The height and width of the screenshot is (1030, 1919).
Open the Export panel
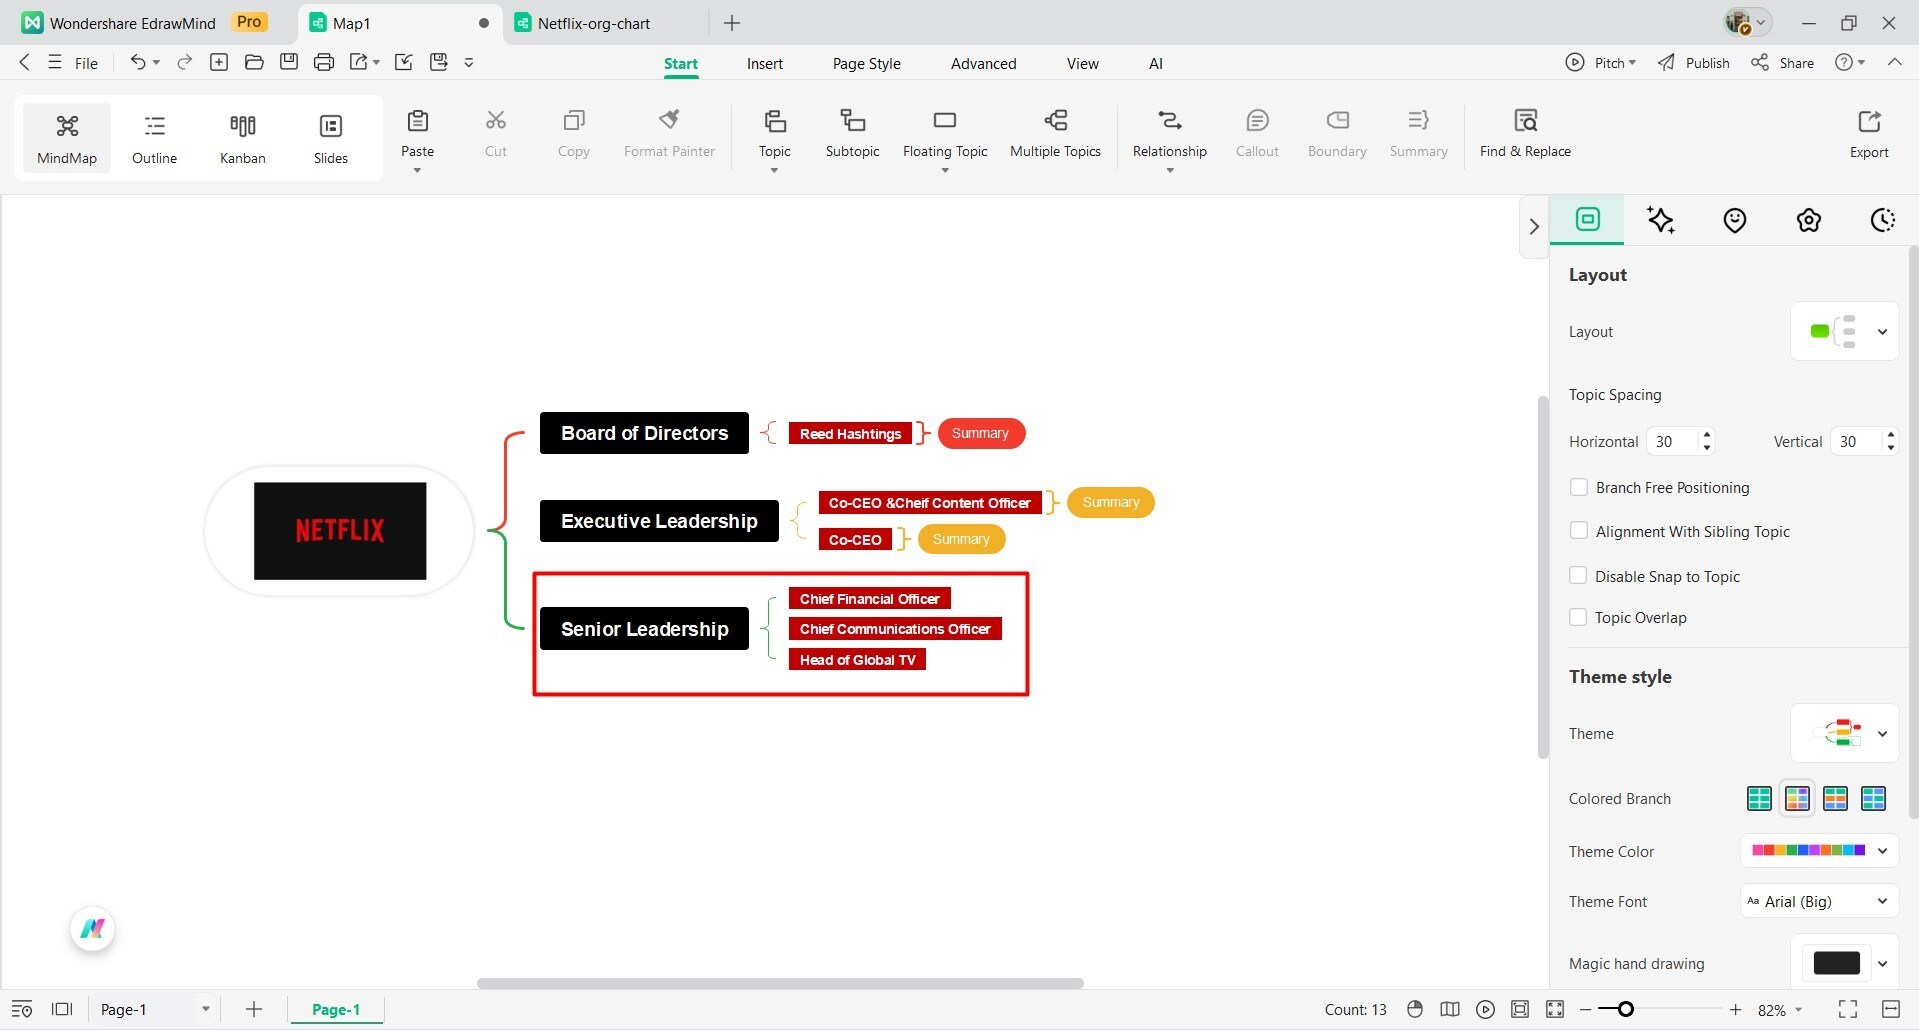click(x=1868, y=132)
